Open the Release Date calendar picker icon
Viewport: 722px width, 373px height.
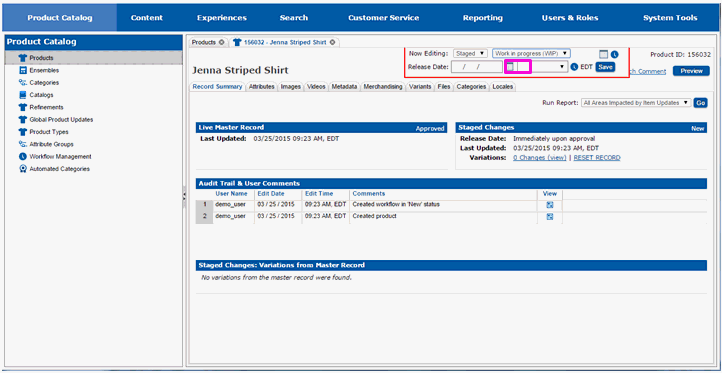point(510,67)
